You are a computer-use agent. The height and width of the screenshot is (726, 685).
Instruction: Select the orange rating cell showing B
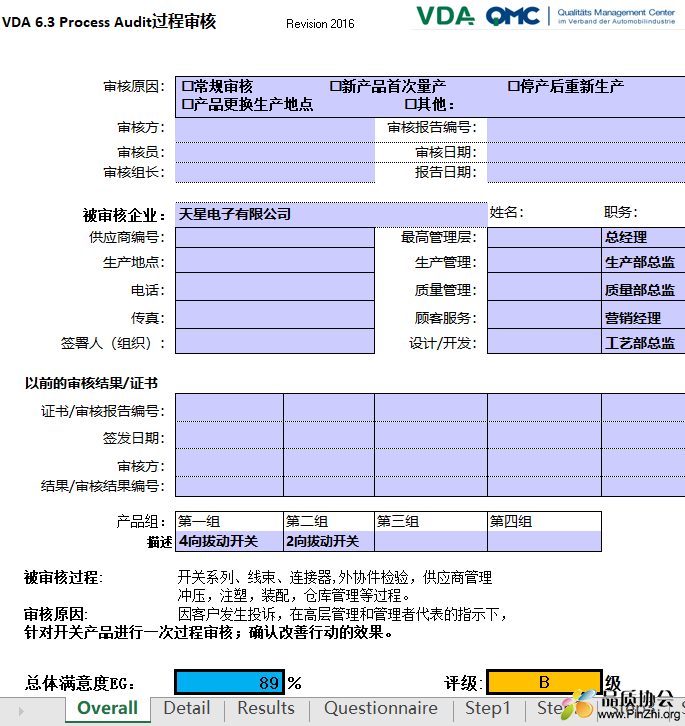[544, 682]
